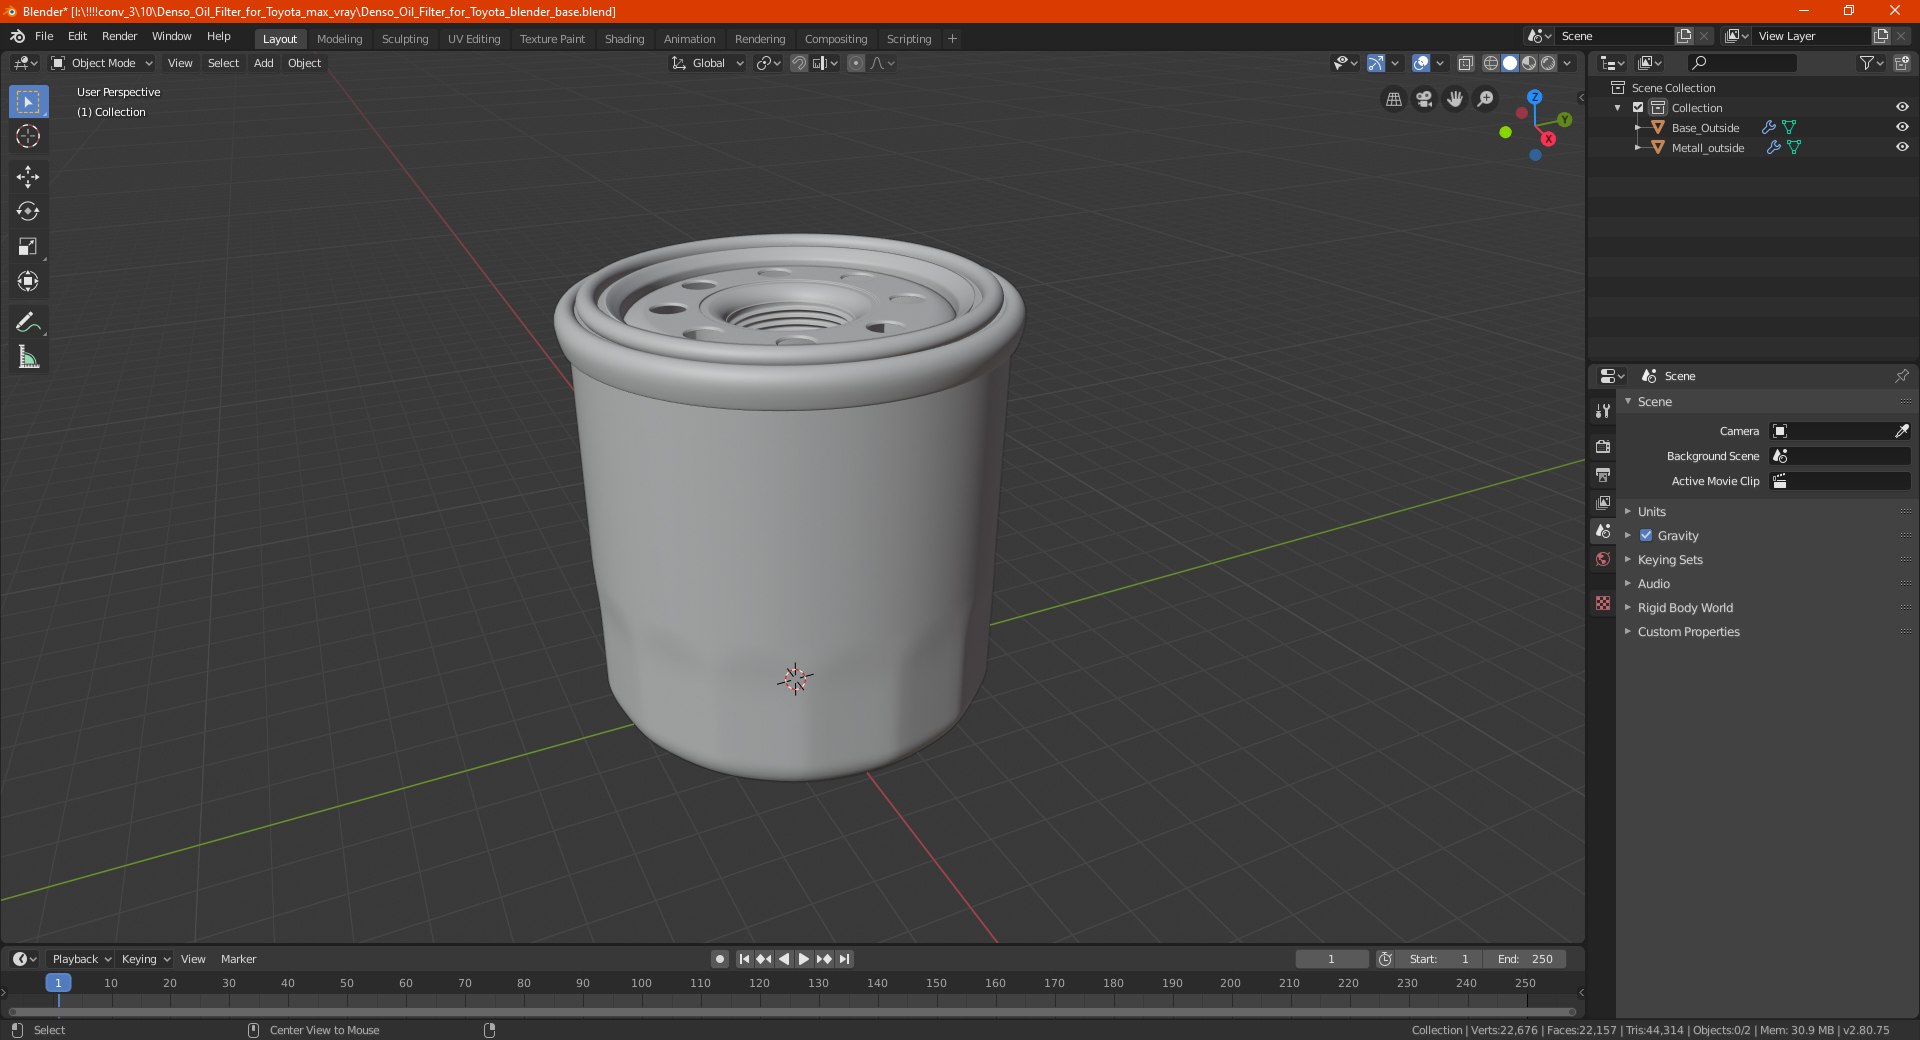
Task: Click the Play animation button
Action: click(803, 959)
